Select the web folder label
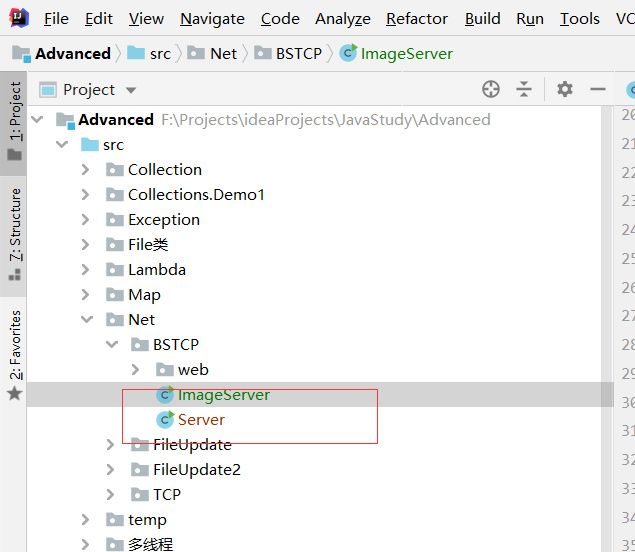Viewport: 635px width, 552px height. pos(193,370)
